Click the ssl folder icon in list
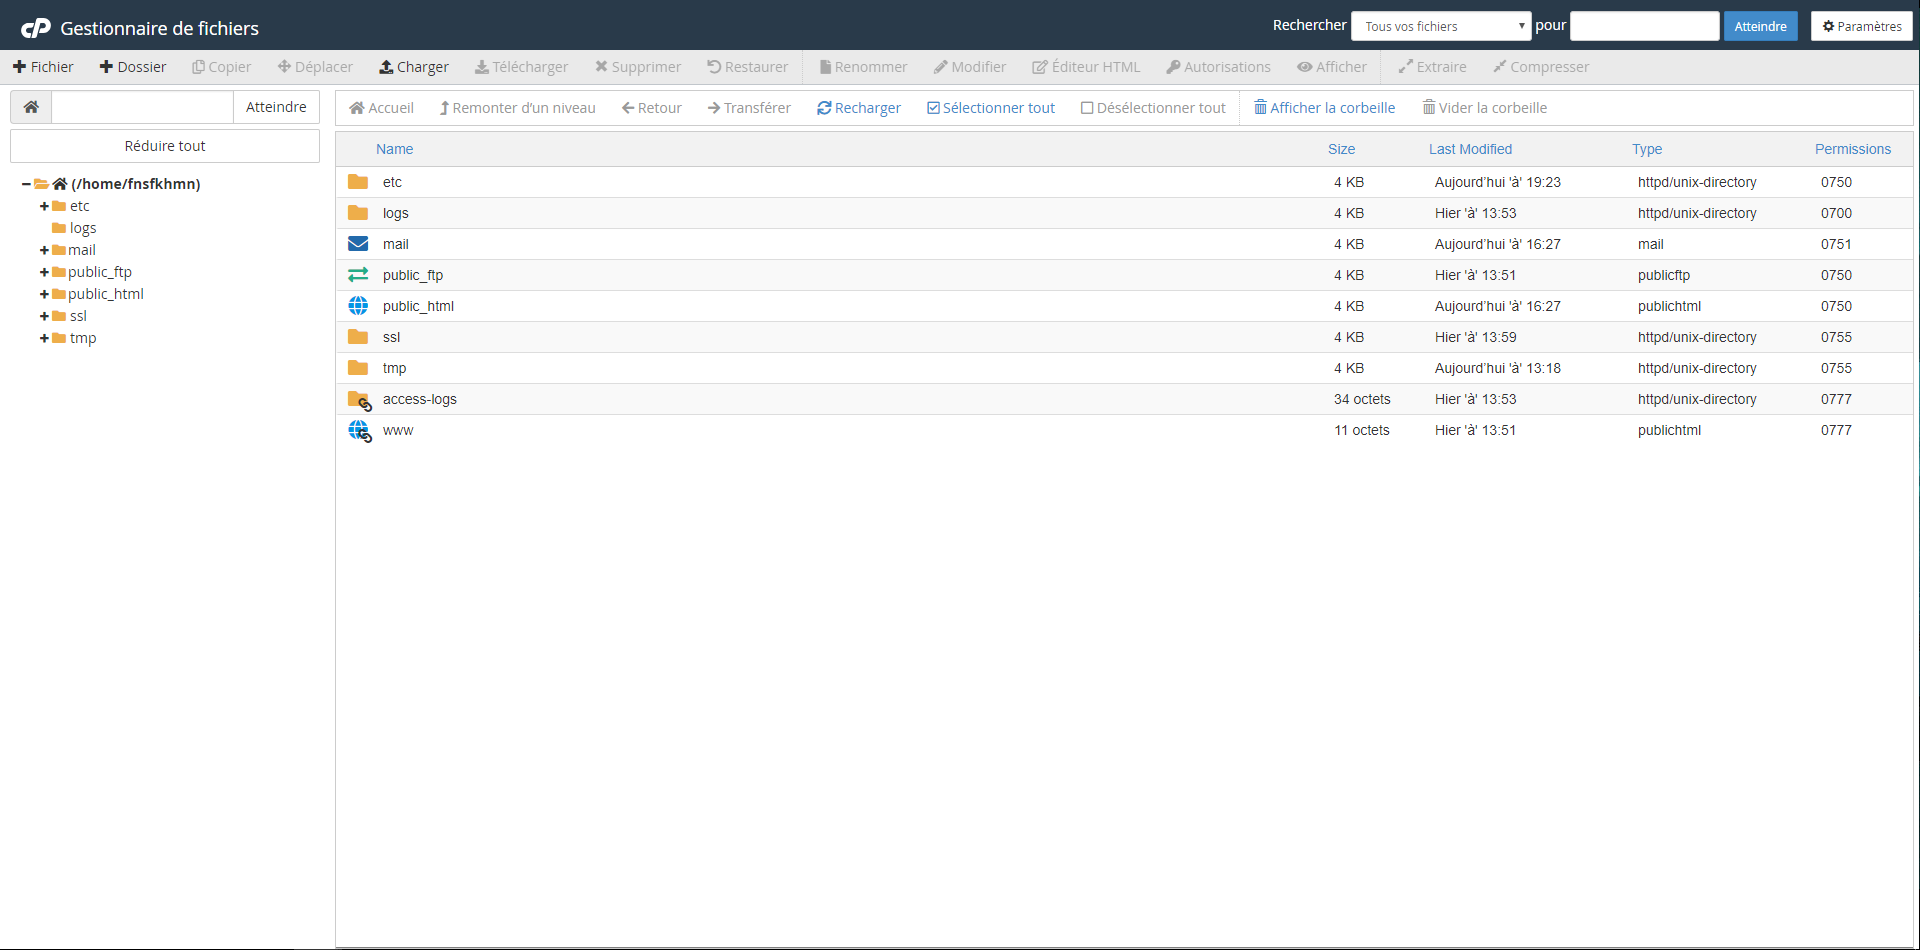The height and width of the screenshot is (950, 1920). point(358,337)
